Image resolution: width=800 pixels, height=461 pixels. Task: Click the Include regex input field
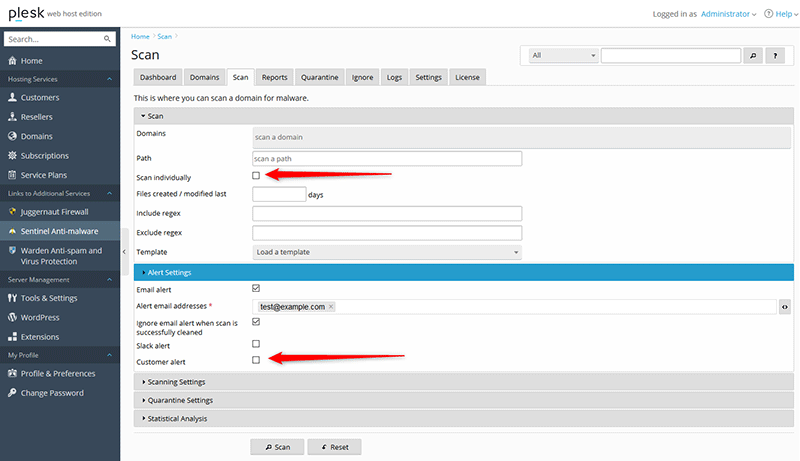(387, 213)
